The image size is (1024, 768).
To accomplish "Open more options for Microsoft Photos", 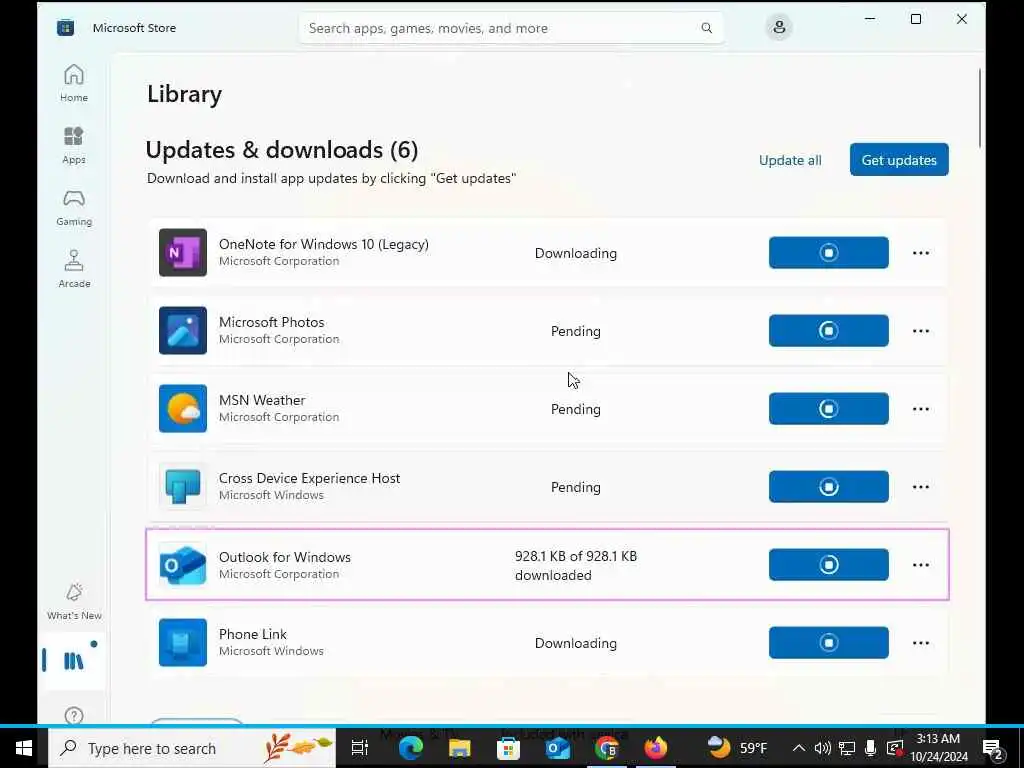I will tap(921, 330).
